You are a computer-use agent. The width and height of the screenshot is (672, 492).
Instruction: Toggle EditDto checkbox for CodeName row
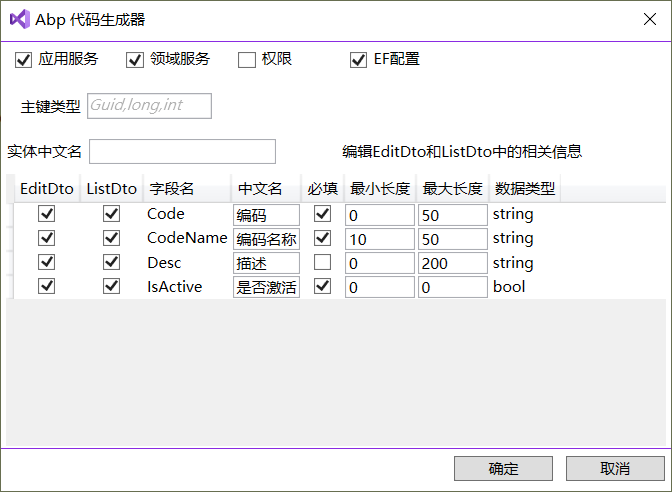pos(46,238)
